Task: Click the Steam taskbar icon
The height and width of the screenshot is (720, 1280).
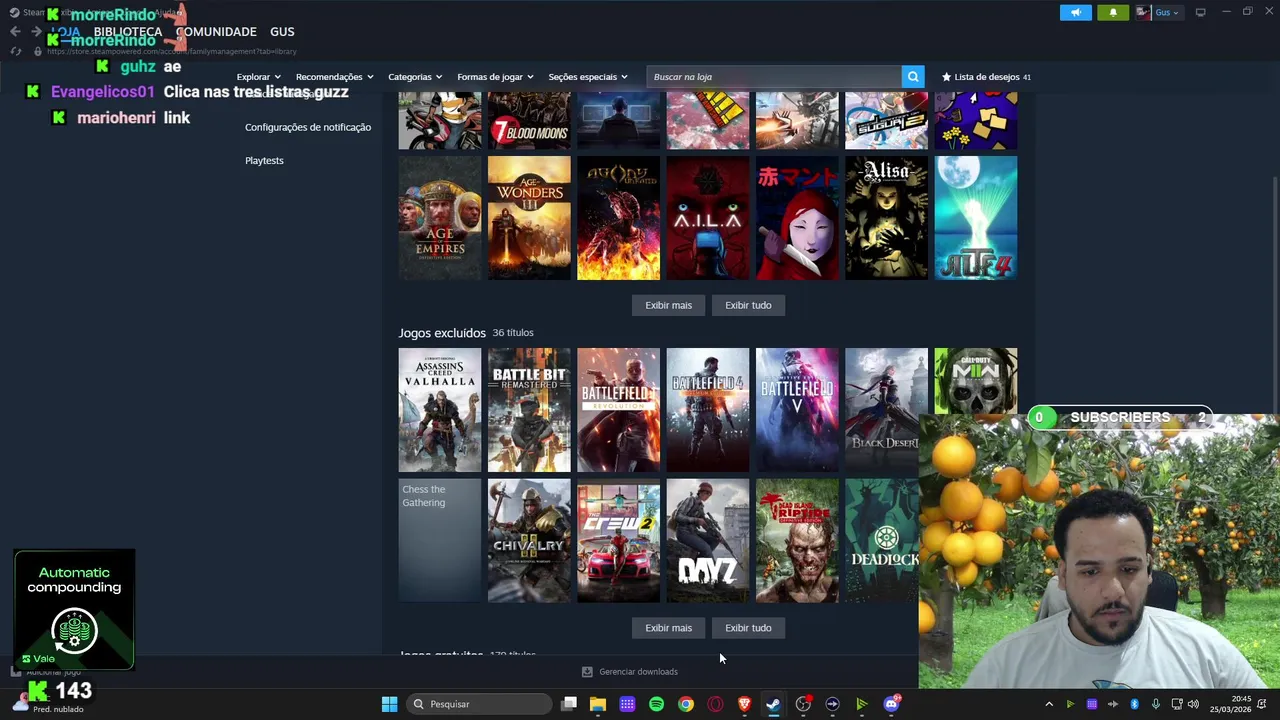Action: tap(773, 704)
